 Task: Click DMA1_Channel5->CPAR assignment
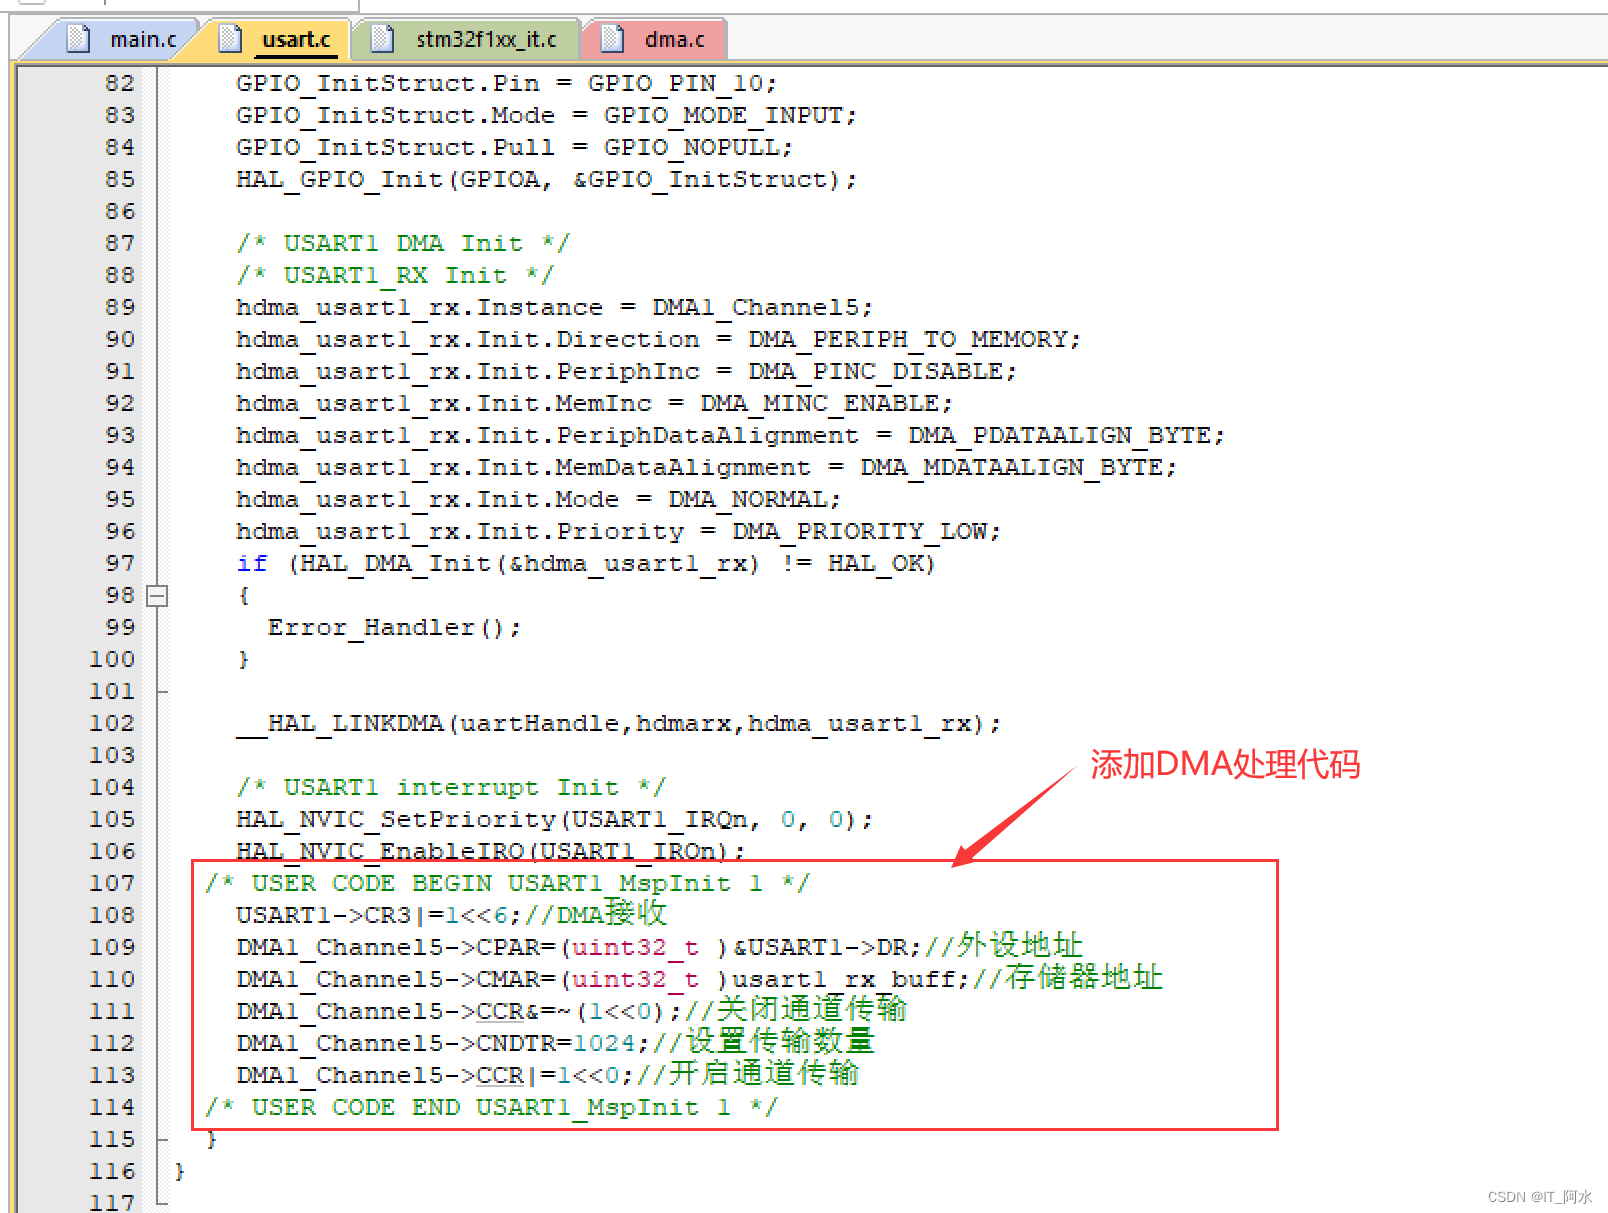(659, 946)
